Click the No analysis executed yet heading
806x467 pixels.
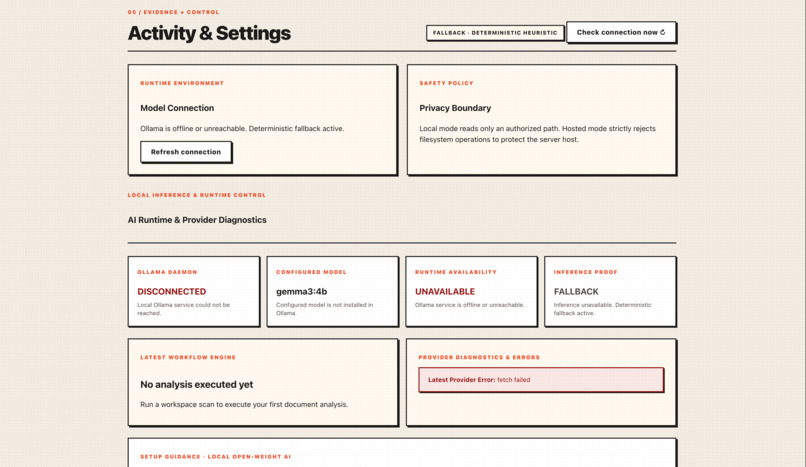pos(196,384)
